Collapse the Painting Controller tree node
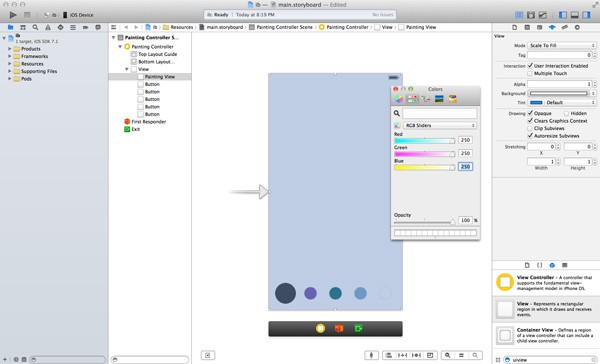Viewport: 600px width, 364px height. tap(120, 46)
